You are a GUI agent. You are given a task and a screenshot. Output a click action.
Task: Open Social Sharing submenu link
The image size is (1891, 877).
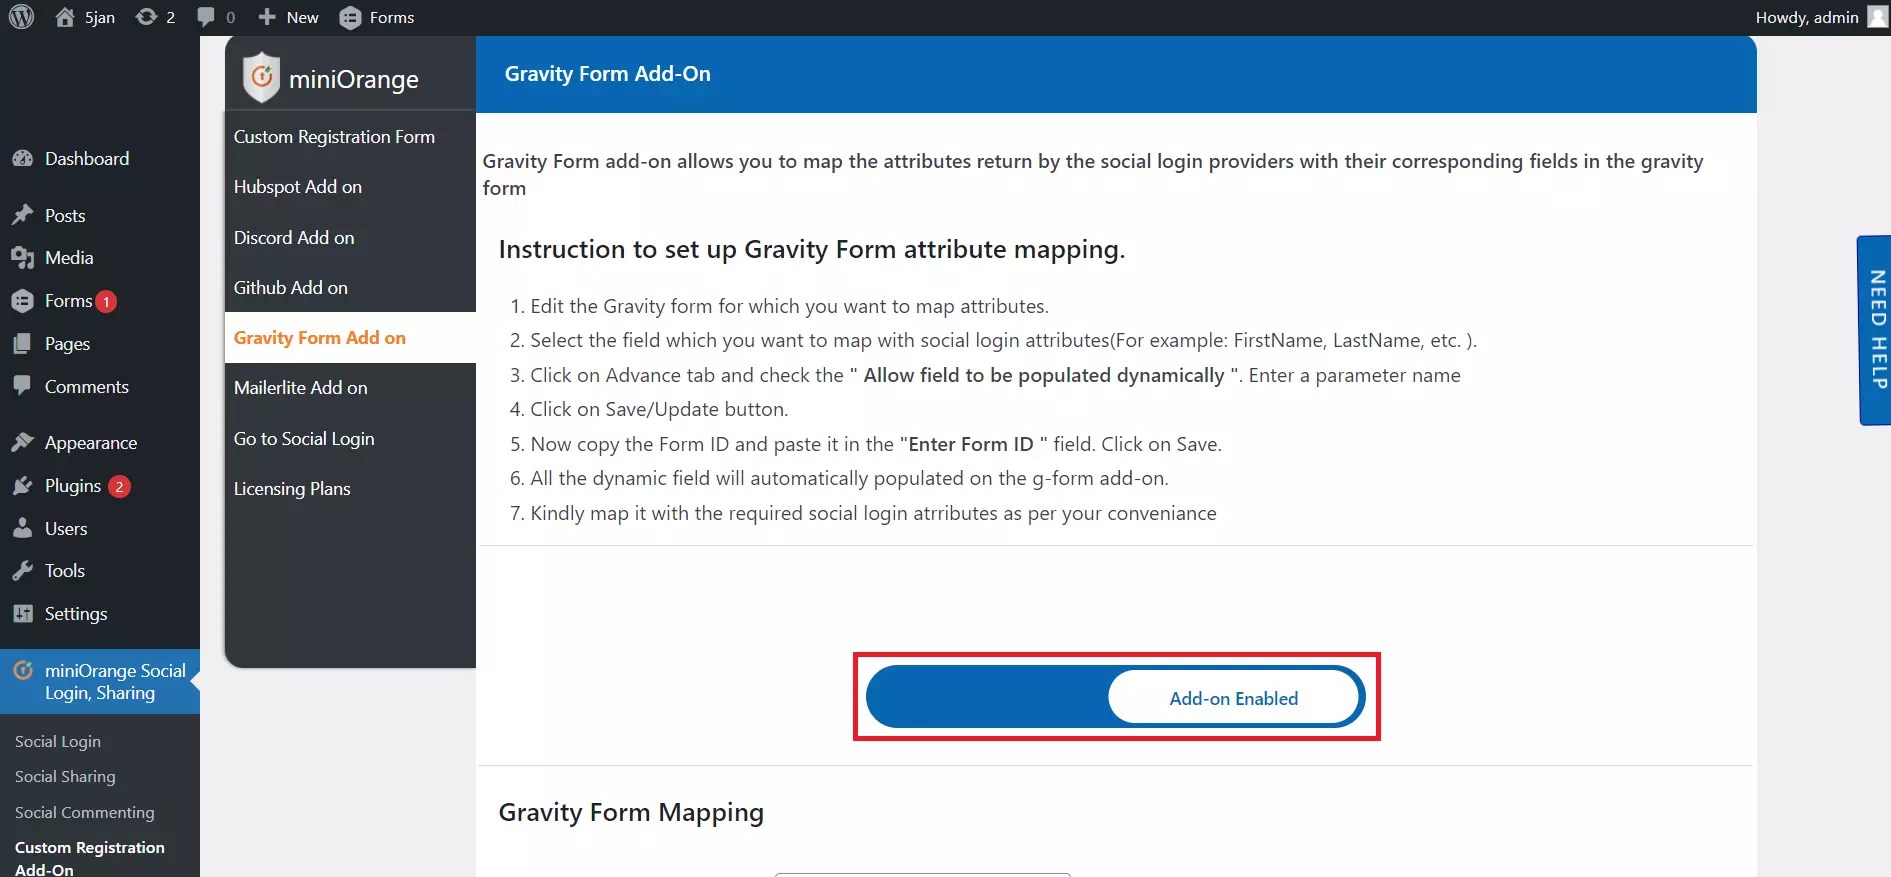tap(65, 776)
